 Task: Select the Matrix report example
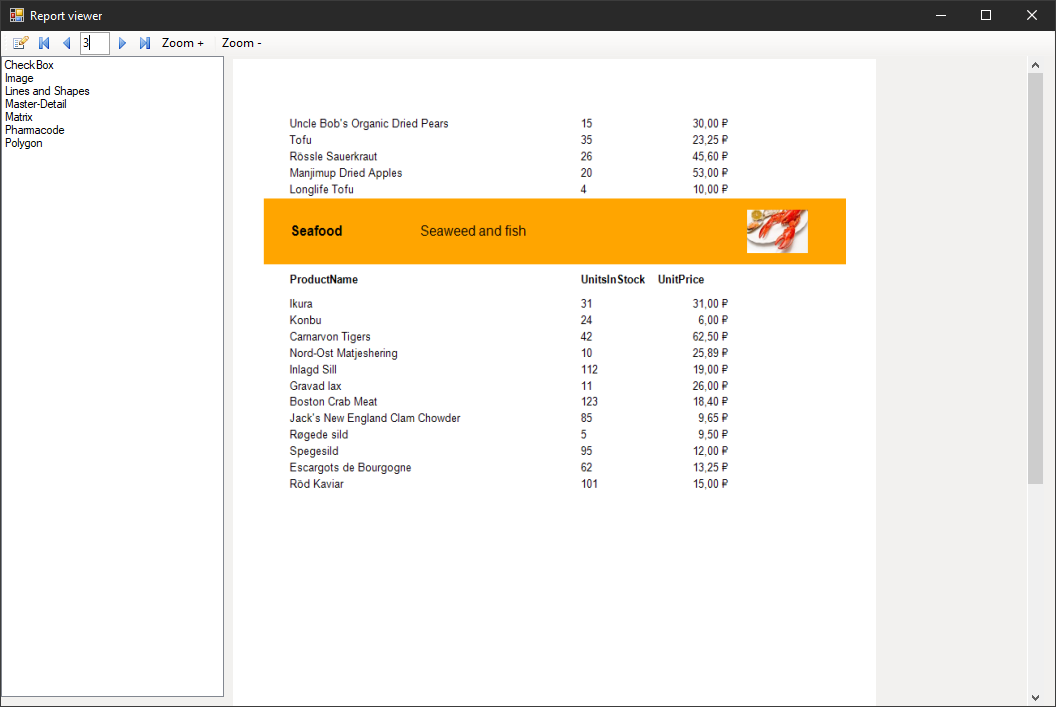[18, 116]
